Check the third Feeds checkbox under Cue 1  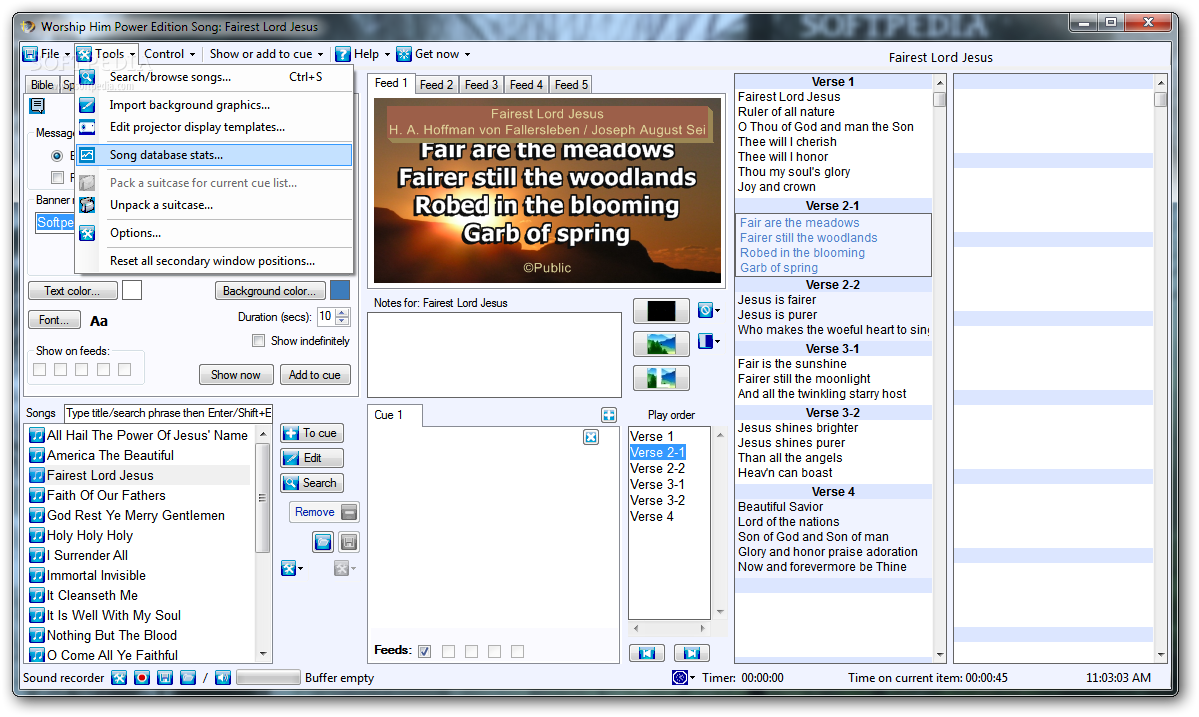click(x=472, y=651)
